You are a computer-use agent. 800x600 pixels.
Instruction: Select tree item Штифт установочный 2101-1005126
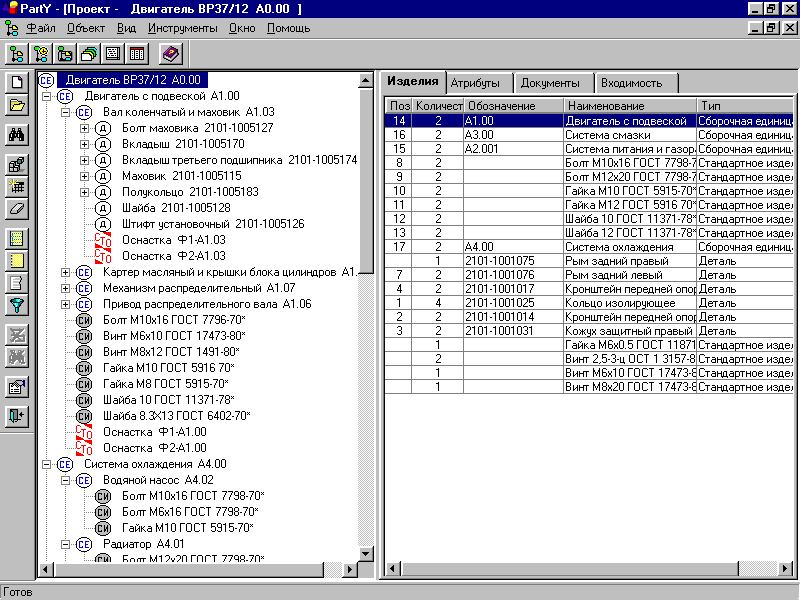[x=213, y=224]
